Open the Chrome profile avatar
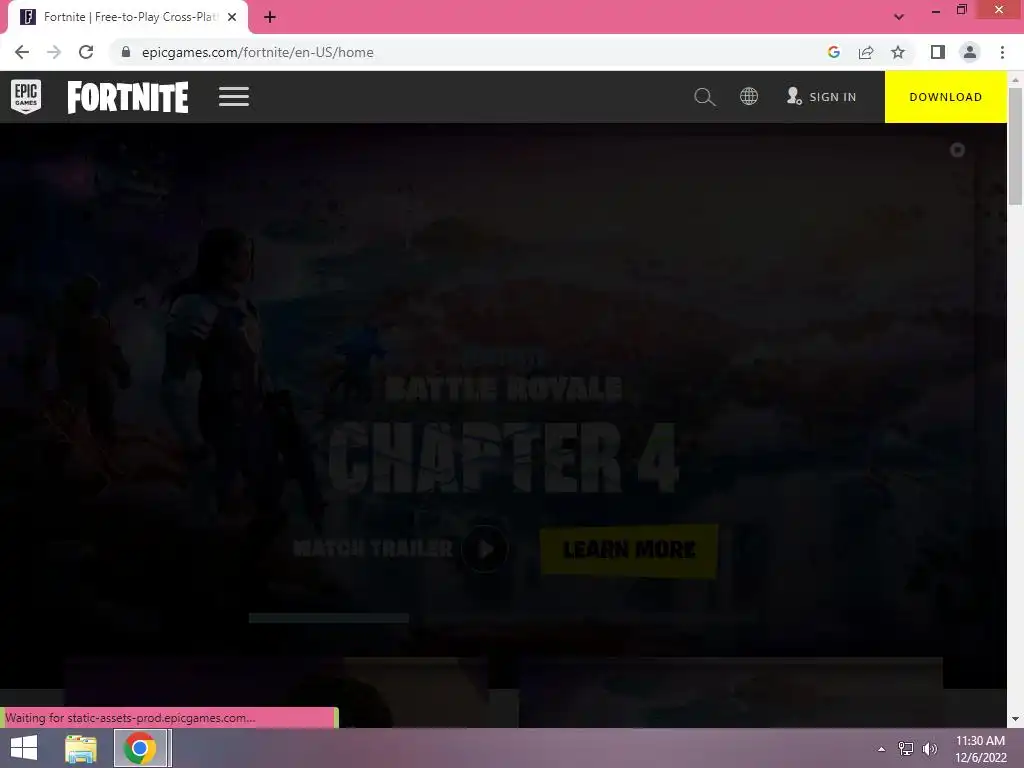Viewport: 1024px width, 768px height. [x=970, y=52]
